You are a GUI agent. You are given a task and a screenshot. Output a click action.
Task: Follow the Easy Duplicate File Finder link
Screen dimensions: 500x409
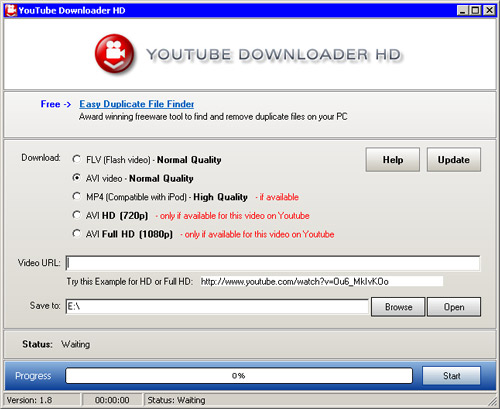pos(136,104)
